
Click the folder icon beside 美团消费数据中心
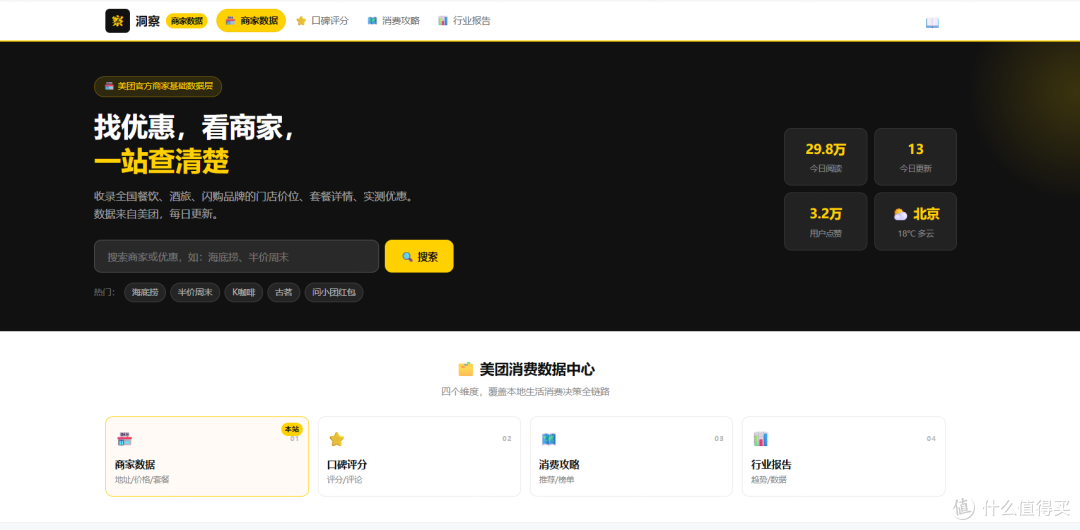[x=466, y=369]
